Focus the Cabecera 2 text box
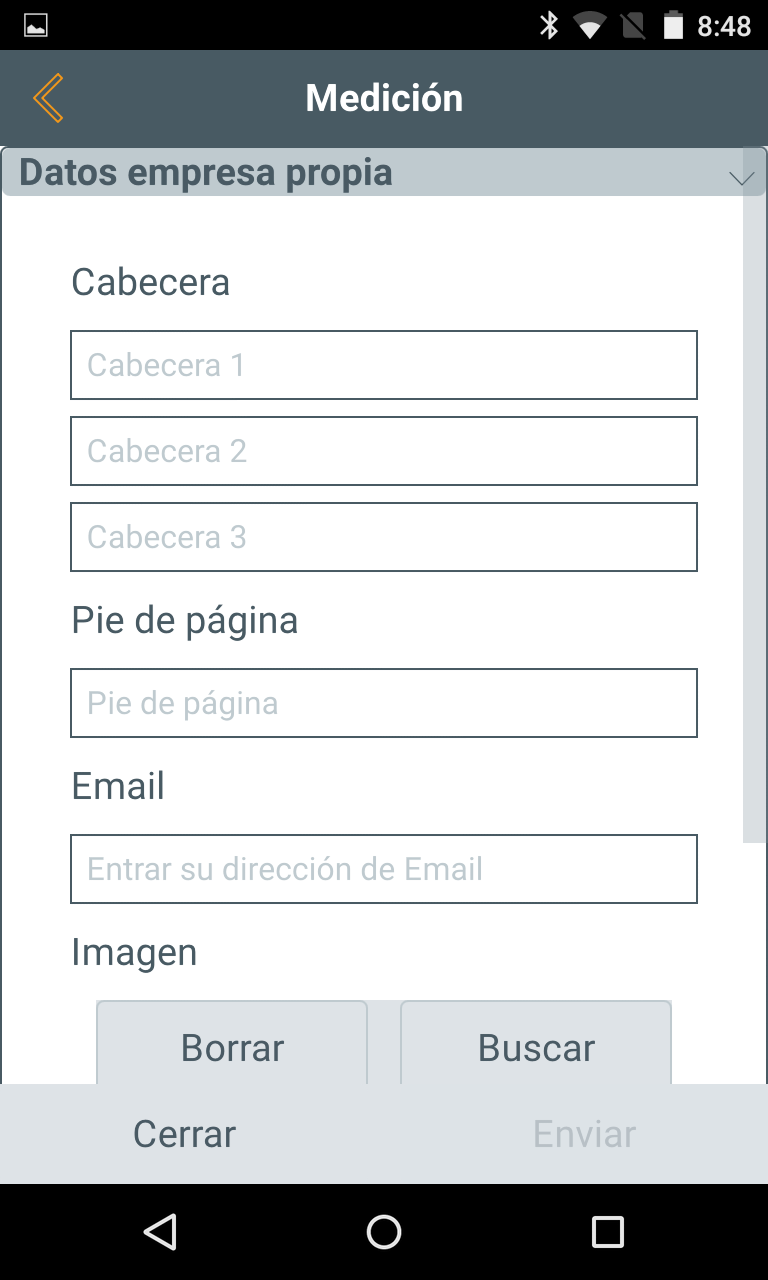Image resolution: width=768 pixels, height=1280 pixels. click(383, 451)
